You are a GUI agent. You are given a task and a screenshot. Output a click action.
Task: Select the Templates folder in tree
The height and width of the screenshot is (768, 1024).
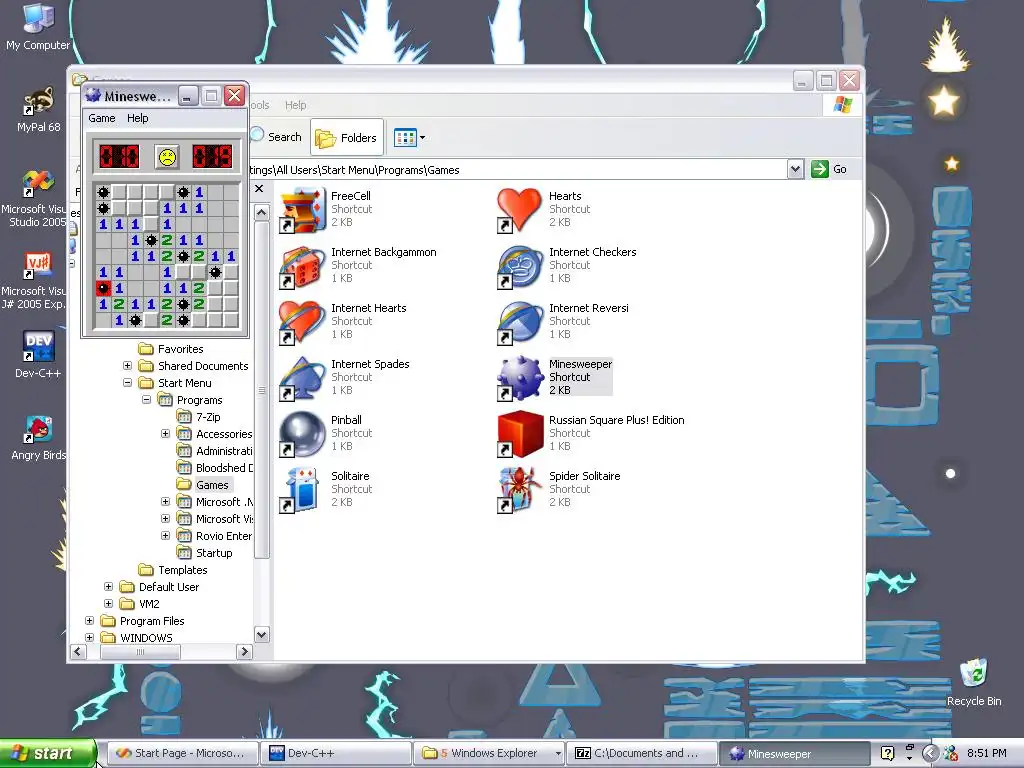tap(173, 569)
